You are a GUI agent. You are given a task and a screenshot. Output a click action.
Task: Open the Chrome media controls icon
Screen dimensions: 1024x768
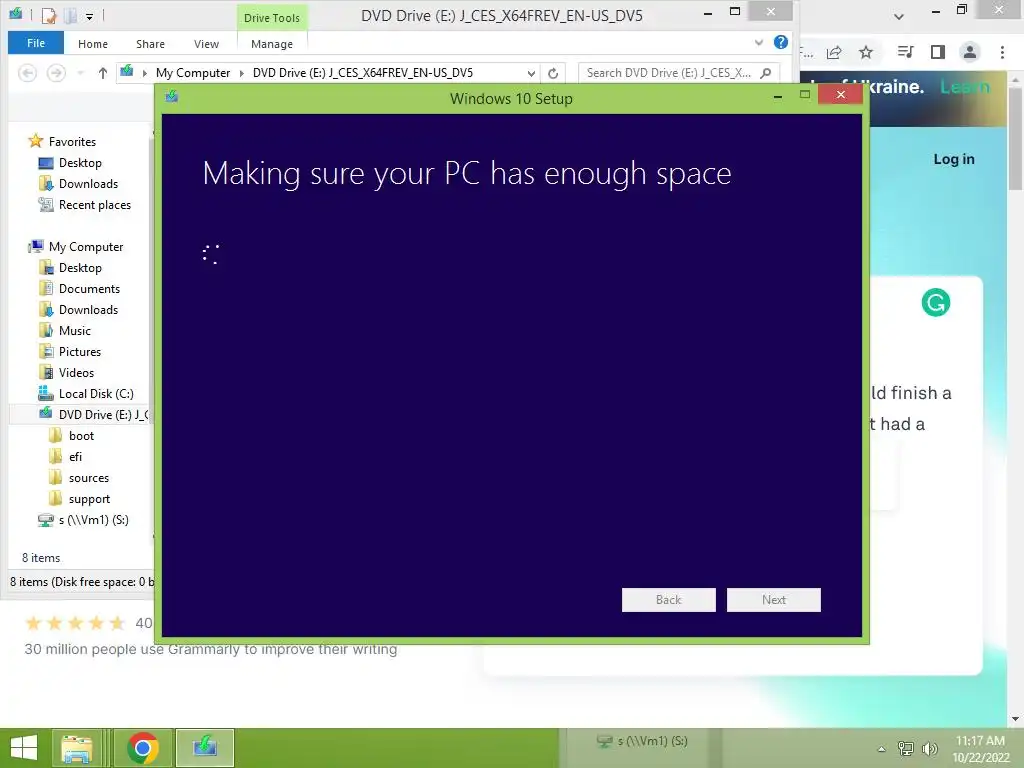coord(905,52)
